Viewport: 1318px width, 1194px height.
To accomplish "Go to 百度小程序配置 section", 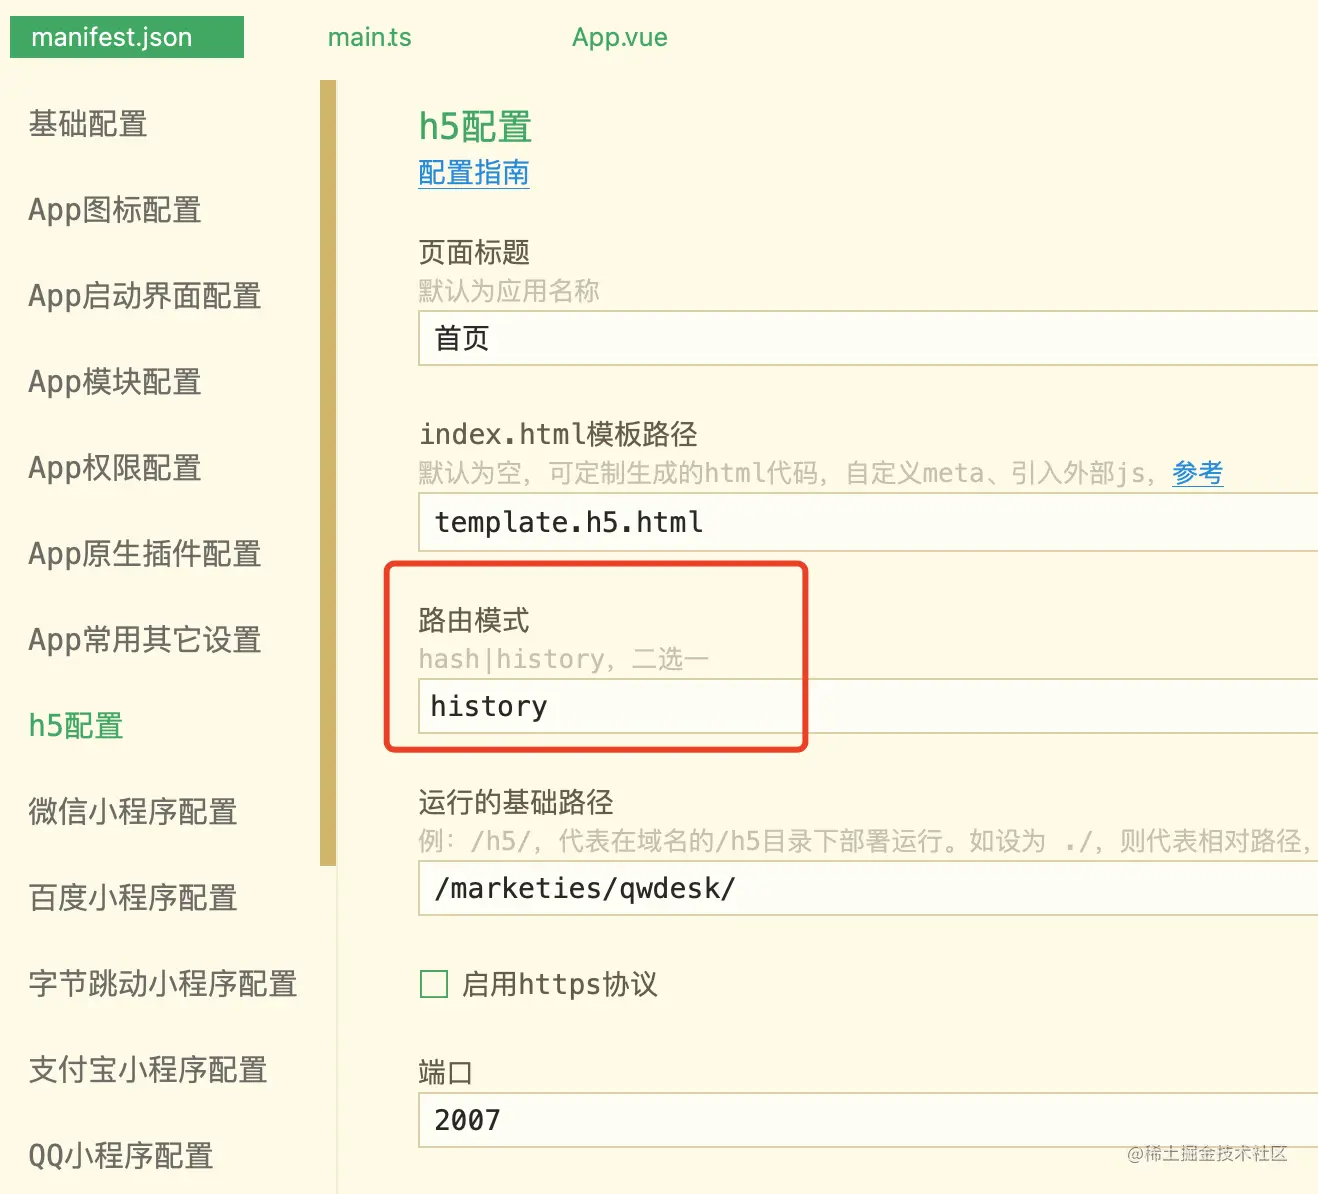I will [x=133, y=898].
